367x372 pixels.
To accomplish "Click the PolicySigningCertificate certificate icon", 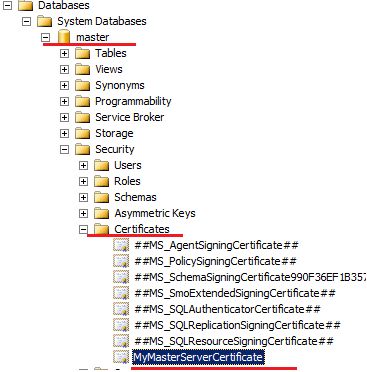I will (x=121, y=262).
